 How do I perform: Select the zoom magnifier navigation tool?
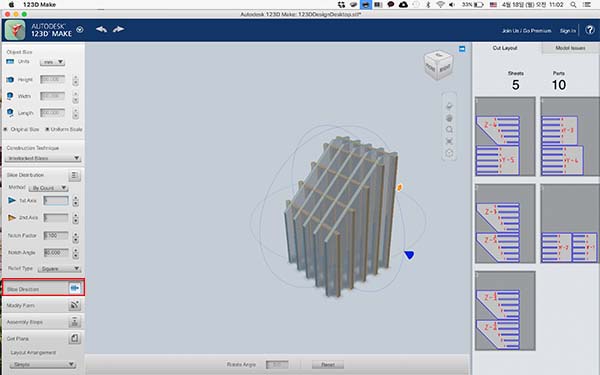tap(449, 130)
